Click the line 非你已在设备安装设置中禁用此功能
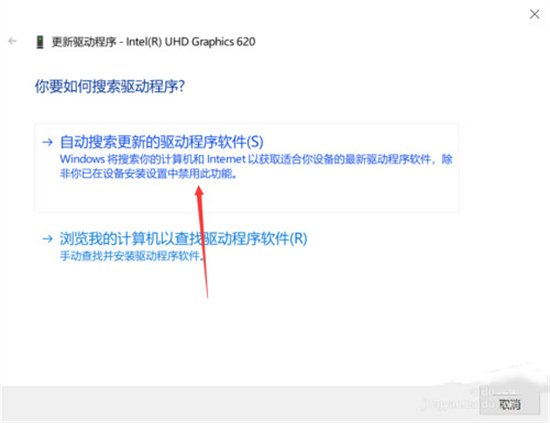This screenshot has height=423, width=550. (148, 173)
